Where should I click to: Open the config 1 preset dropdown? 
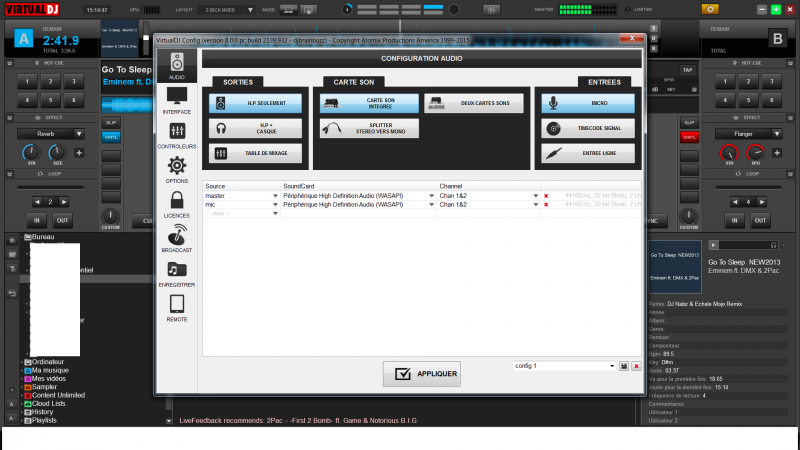(564, 366)
